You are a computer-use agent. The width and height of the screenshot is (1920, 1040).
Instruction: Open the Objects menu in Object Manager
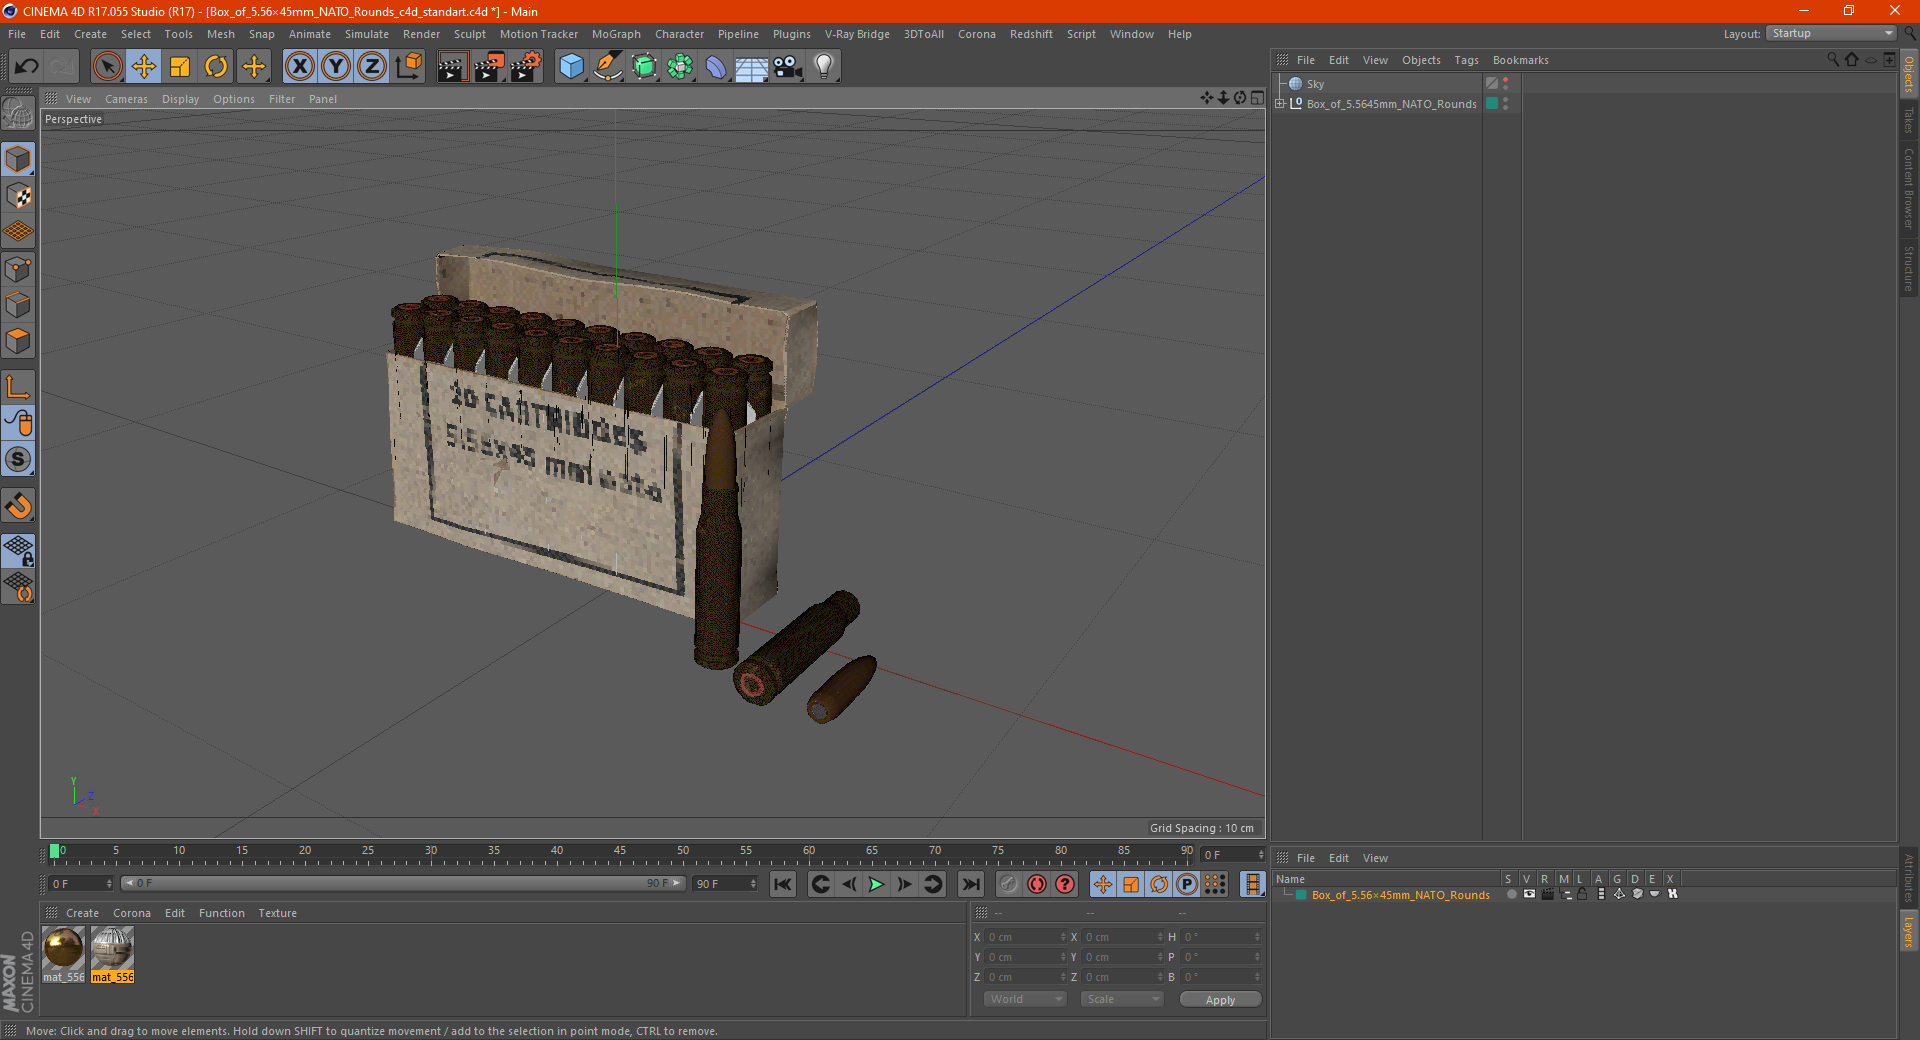pos(1421,60)
